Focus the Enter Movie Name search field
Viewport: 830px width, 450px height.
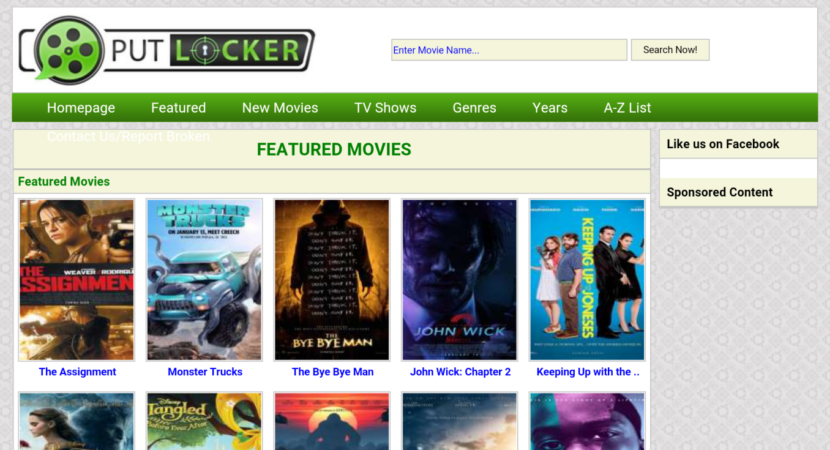coord(509,50)
